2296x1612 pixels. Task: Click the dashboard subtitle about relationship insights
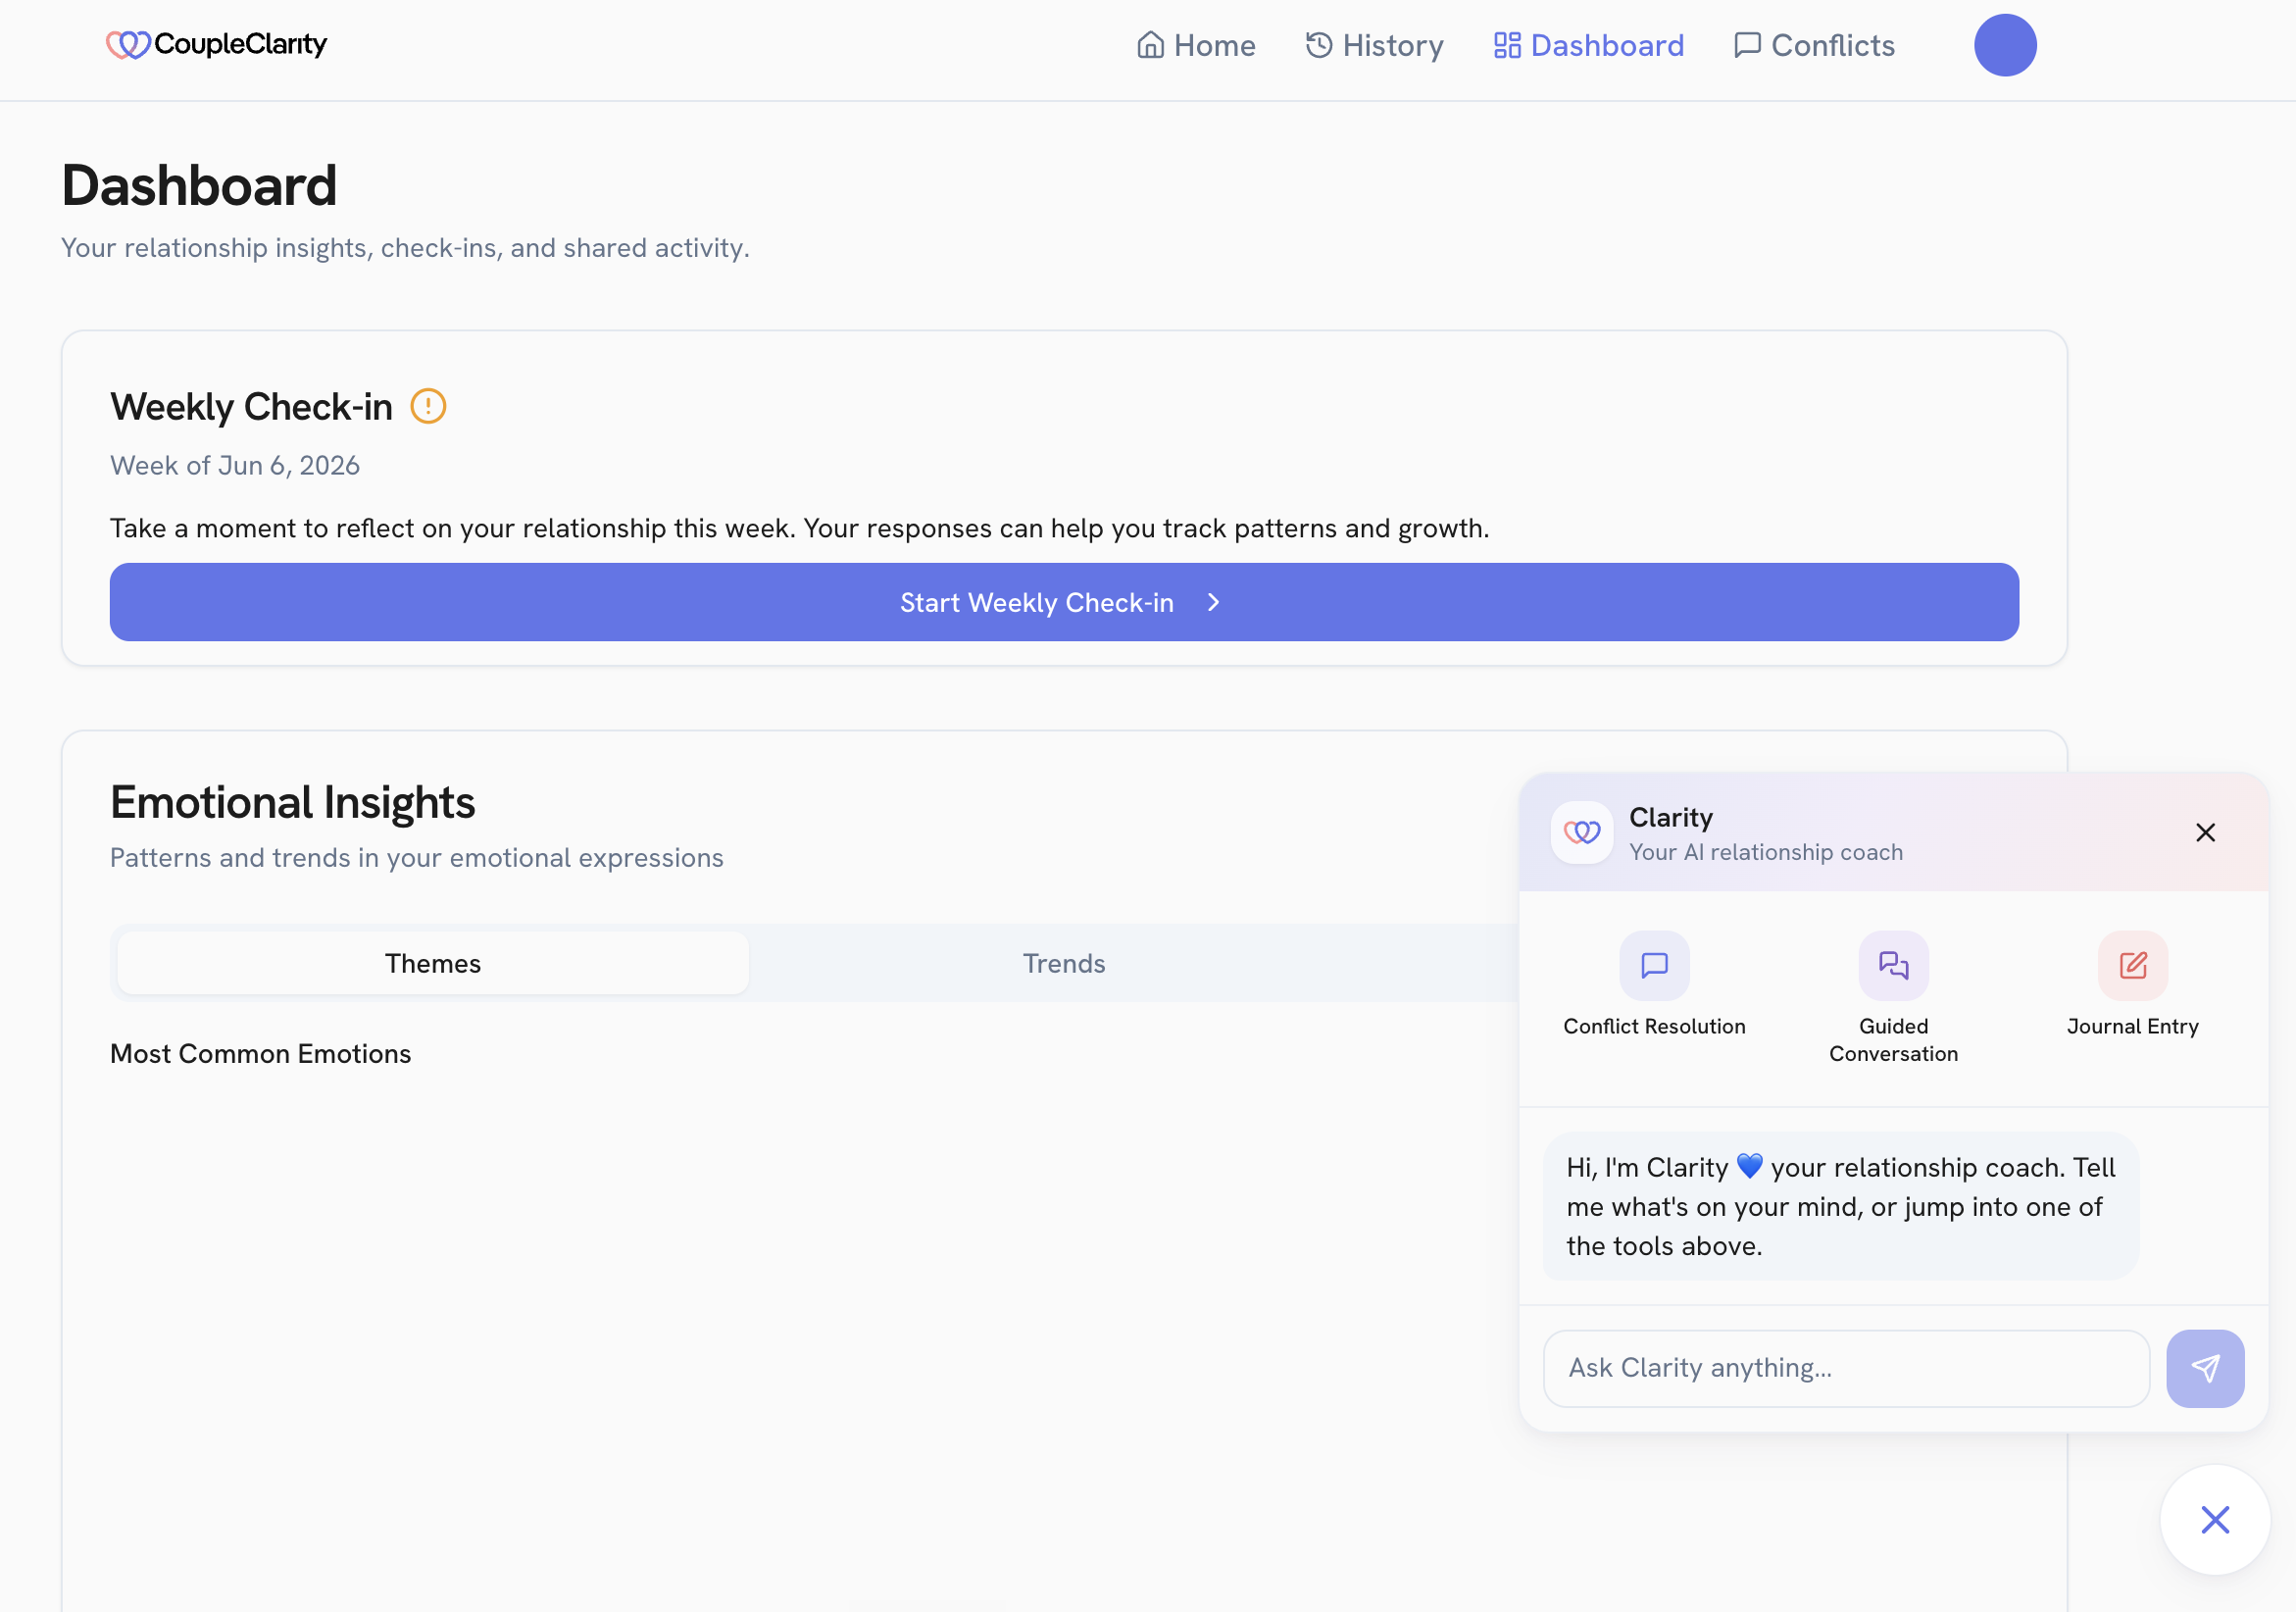(405, 248)
